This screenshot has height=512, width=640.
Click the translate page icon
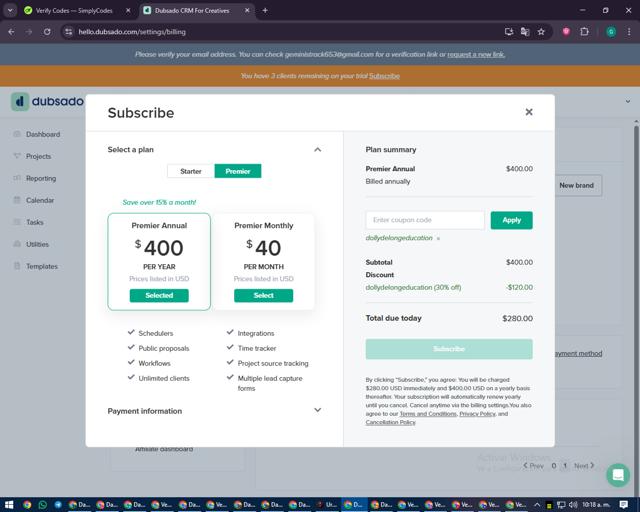tap(525, 32)
